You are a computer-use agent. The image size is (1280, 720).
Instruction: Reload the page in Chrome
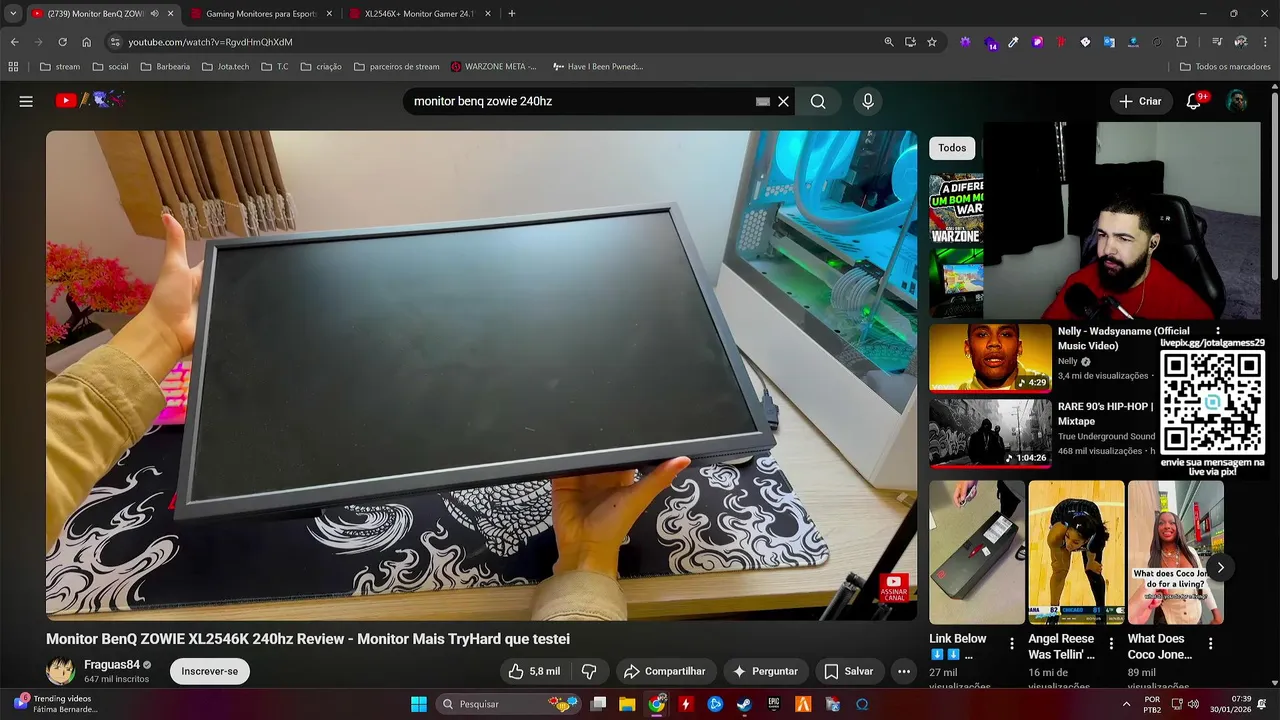pos(62,42)
